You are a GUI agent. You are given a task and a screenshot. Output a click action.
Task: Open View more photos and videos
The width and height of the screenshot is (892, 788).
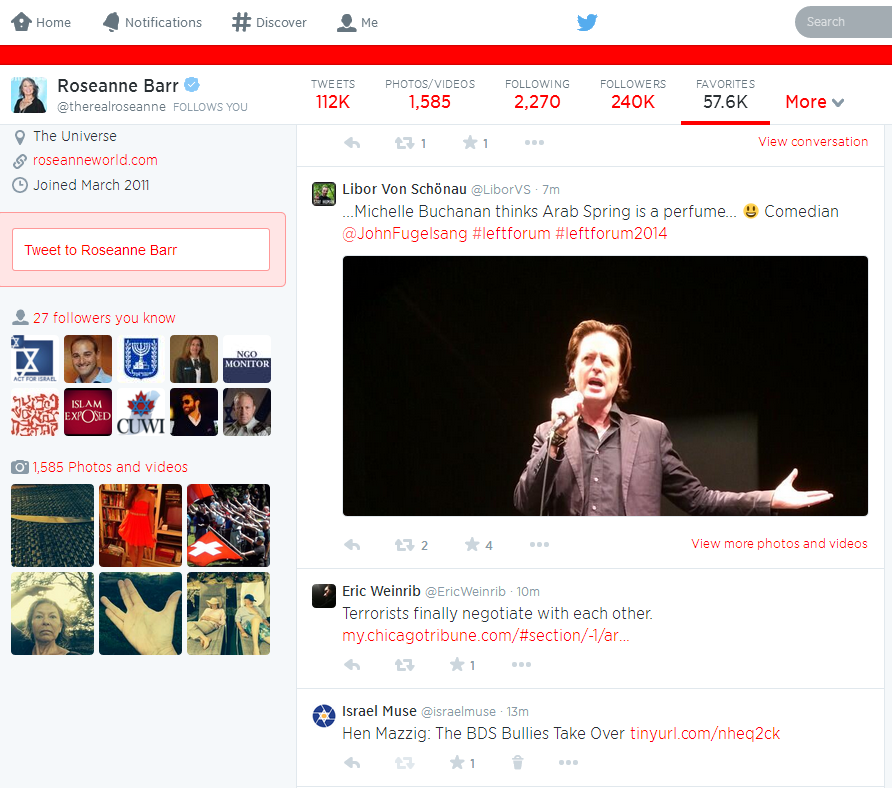click(779, 543)
